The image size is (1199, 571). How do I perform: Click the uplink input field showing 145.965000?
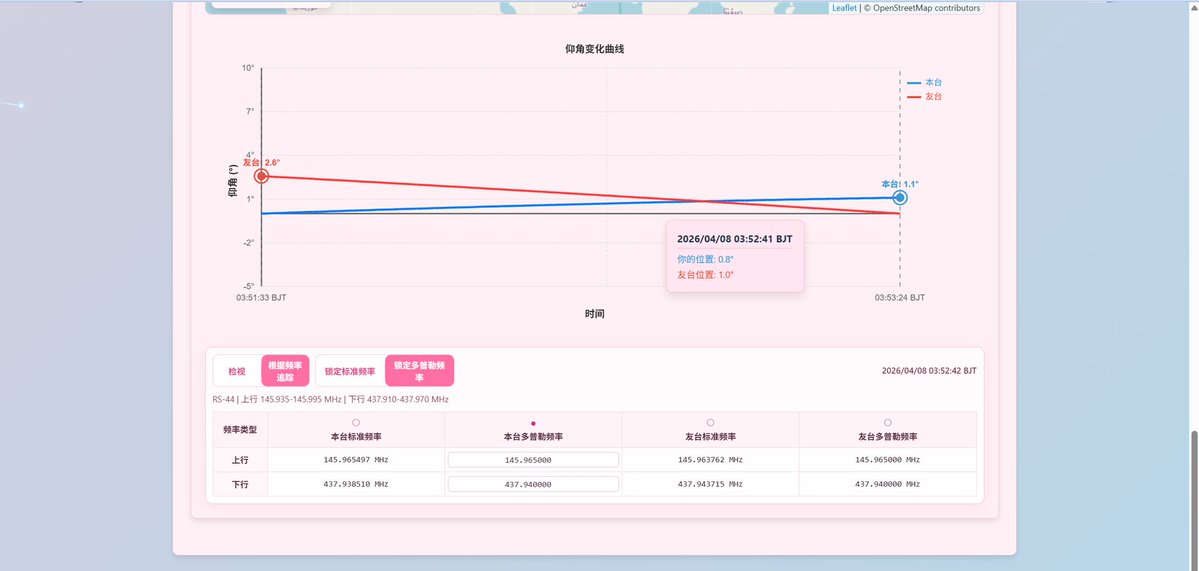[533, 460]
